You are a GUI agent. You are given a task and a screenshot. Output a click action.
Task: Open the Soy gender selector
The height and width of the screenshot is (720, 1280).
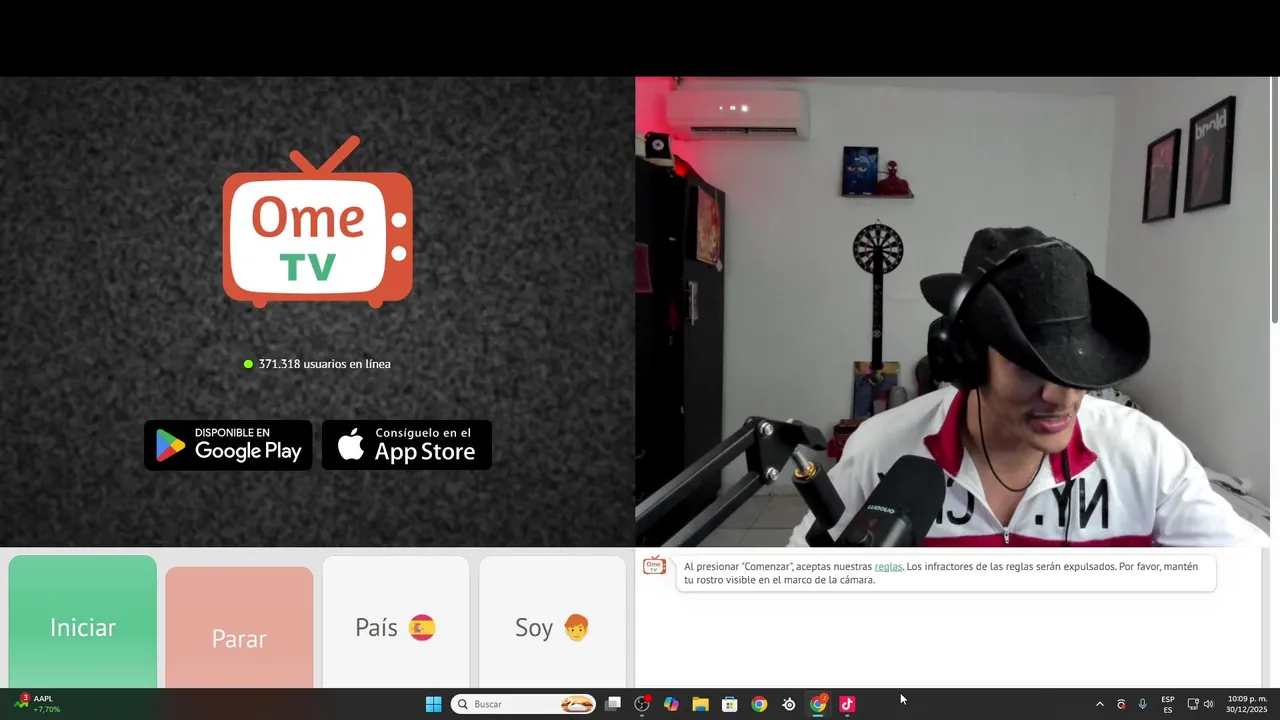[552, 622]
